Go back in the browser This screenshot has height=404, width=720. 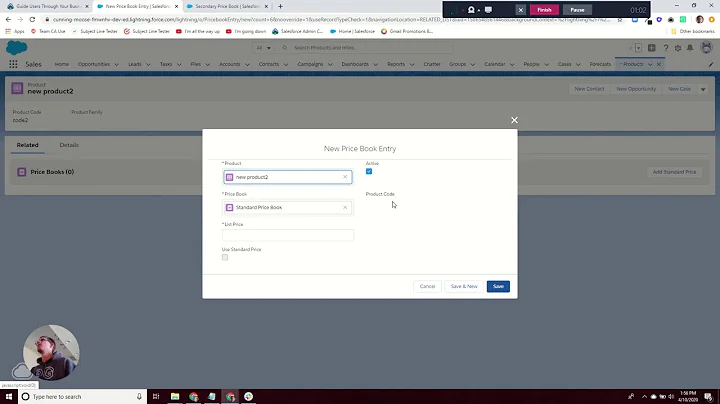[8, 19]
